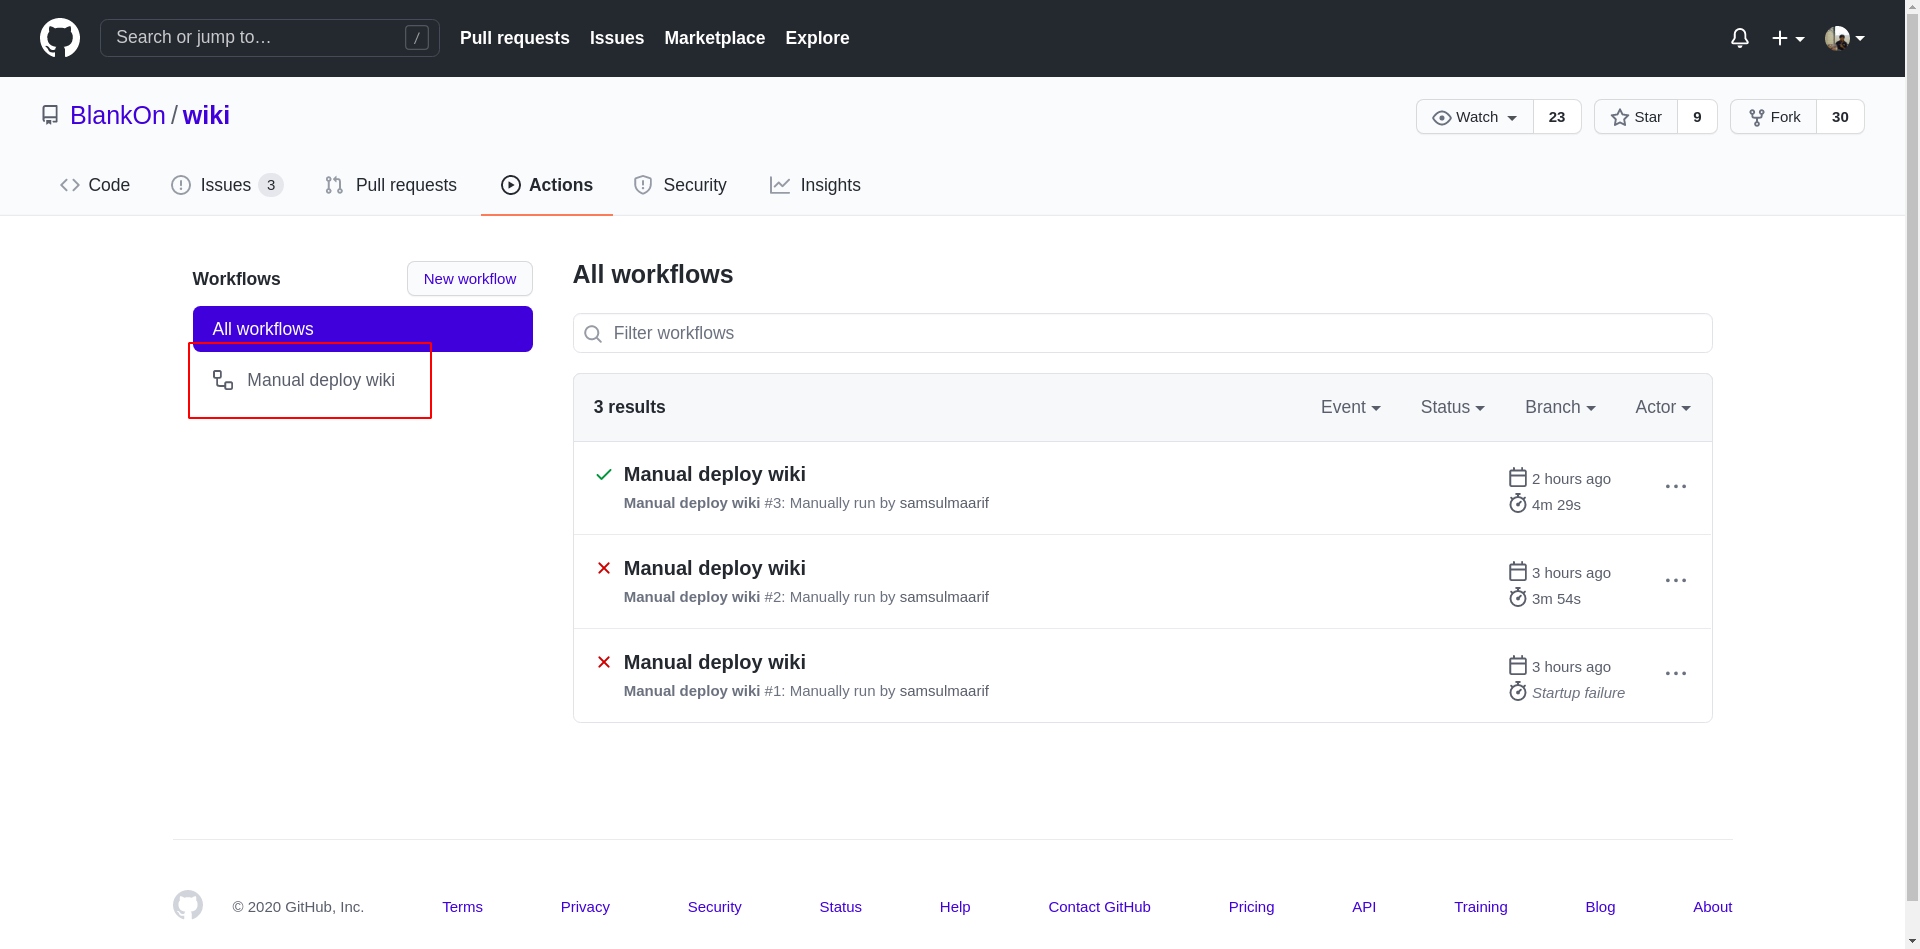Open the plus create-new menu
The width and height of the screenshot is (1920, 949).
[x=1788, y=38]
